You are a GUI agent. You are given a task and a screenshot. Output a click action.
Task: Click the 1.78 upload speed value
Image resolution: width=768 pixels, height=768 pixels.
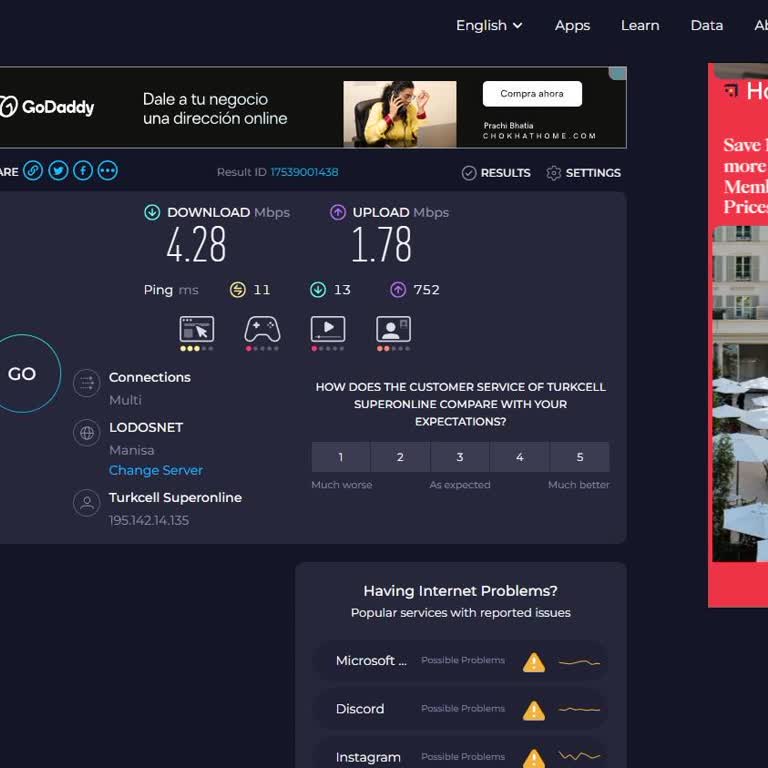coord(382,244)
